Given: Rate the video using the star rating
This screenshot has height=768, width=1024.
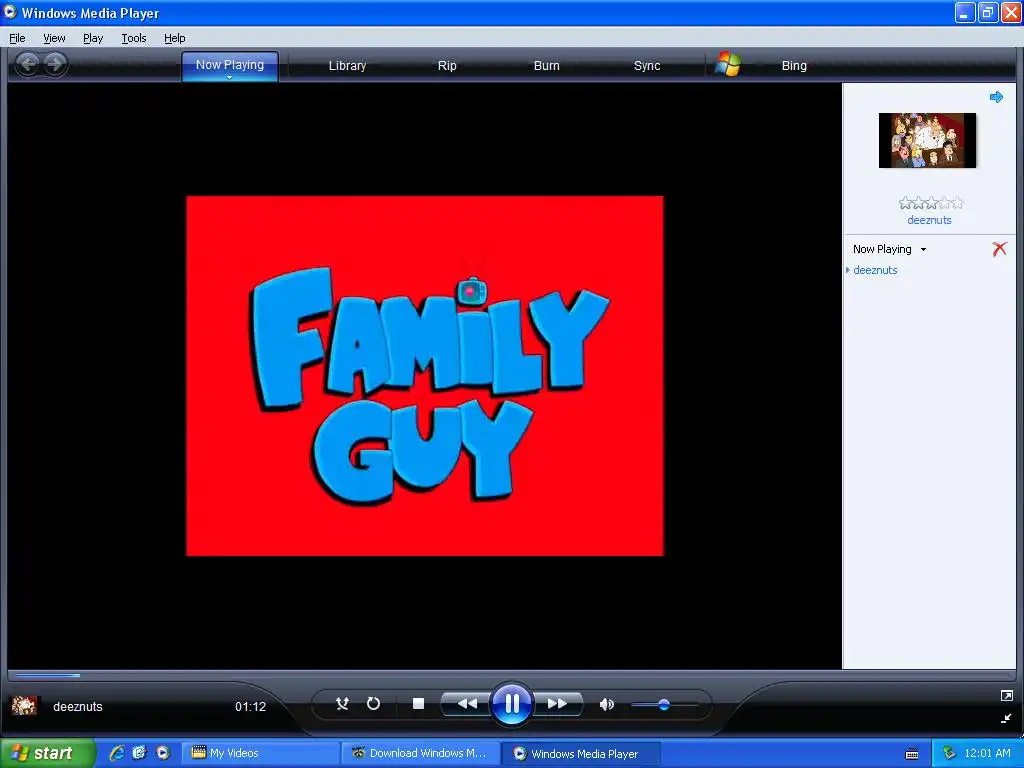Looking at the screenshot, I should pos(931,203).
